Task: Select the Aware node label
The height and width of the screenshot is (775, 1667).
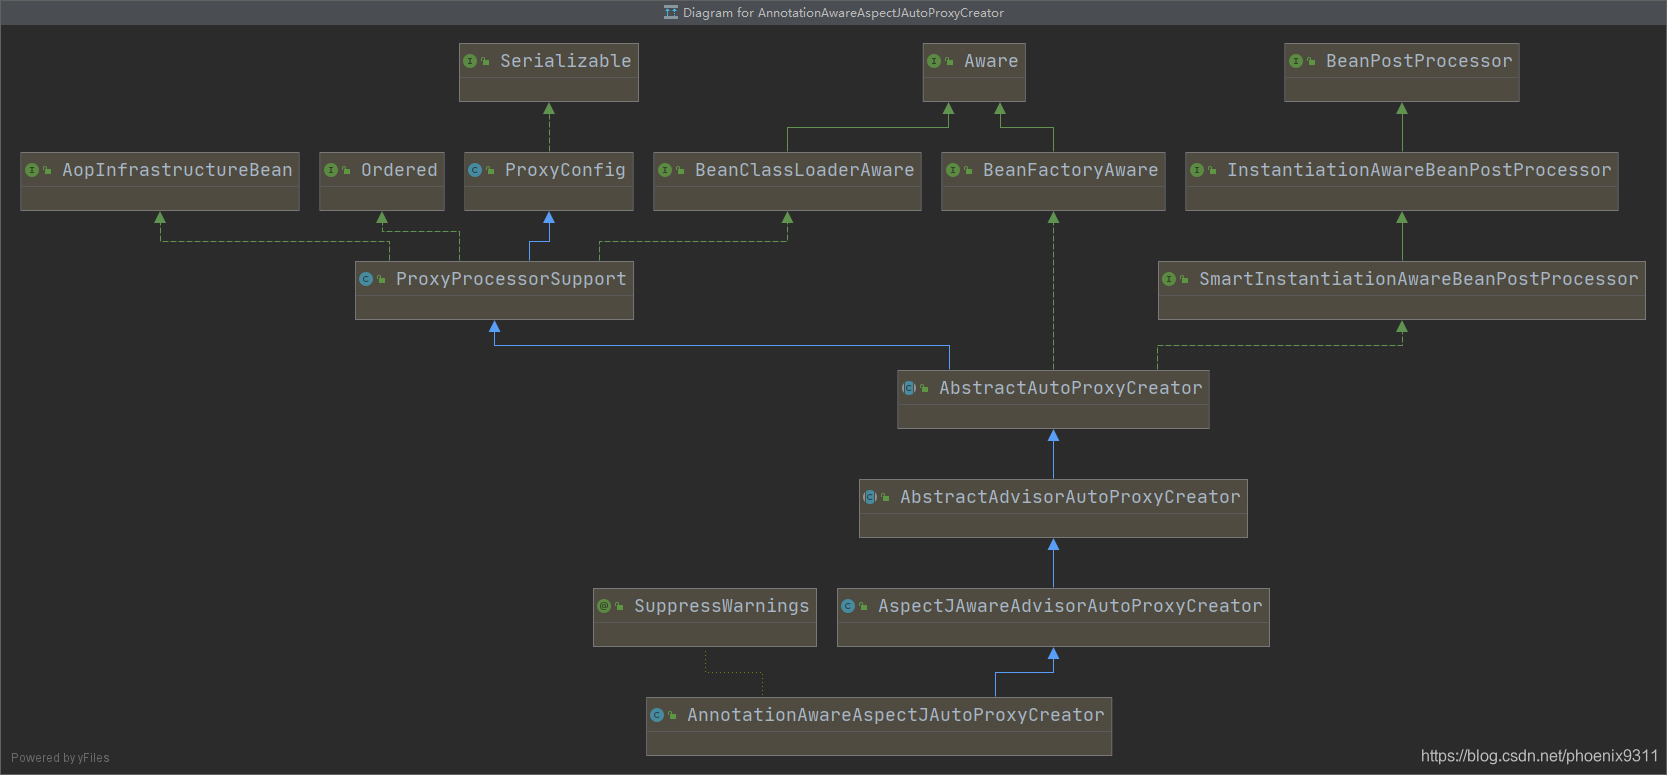Action: [991, 61]
